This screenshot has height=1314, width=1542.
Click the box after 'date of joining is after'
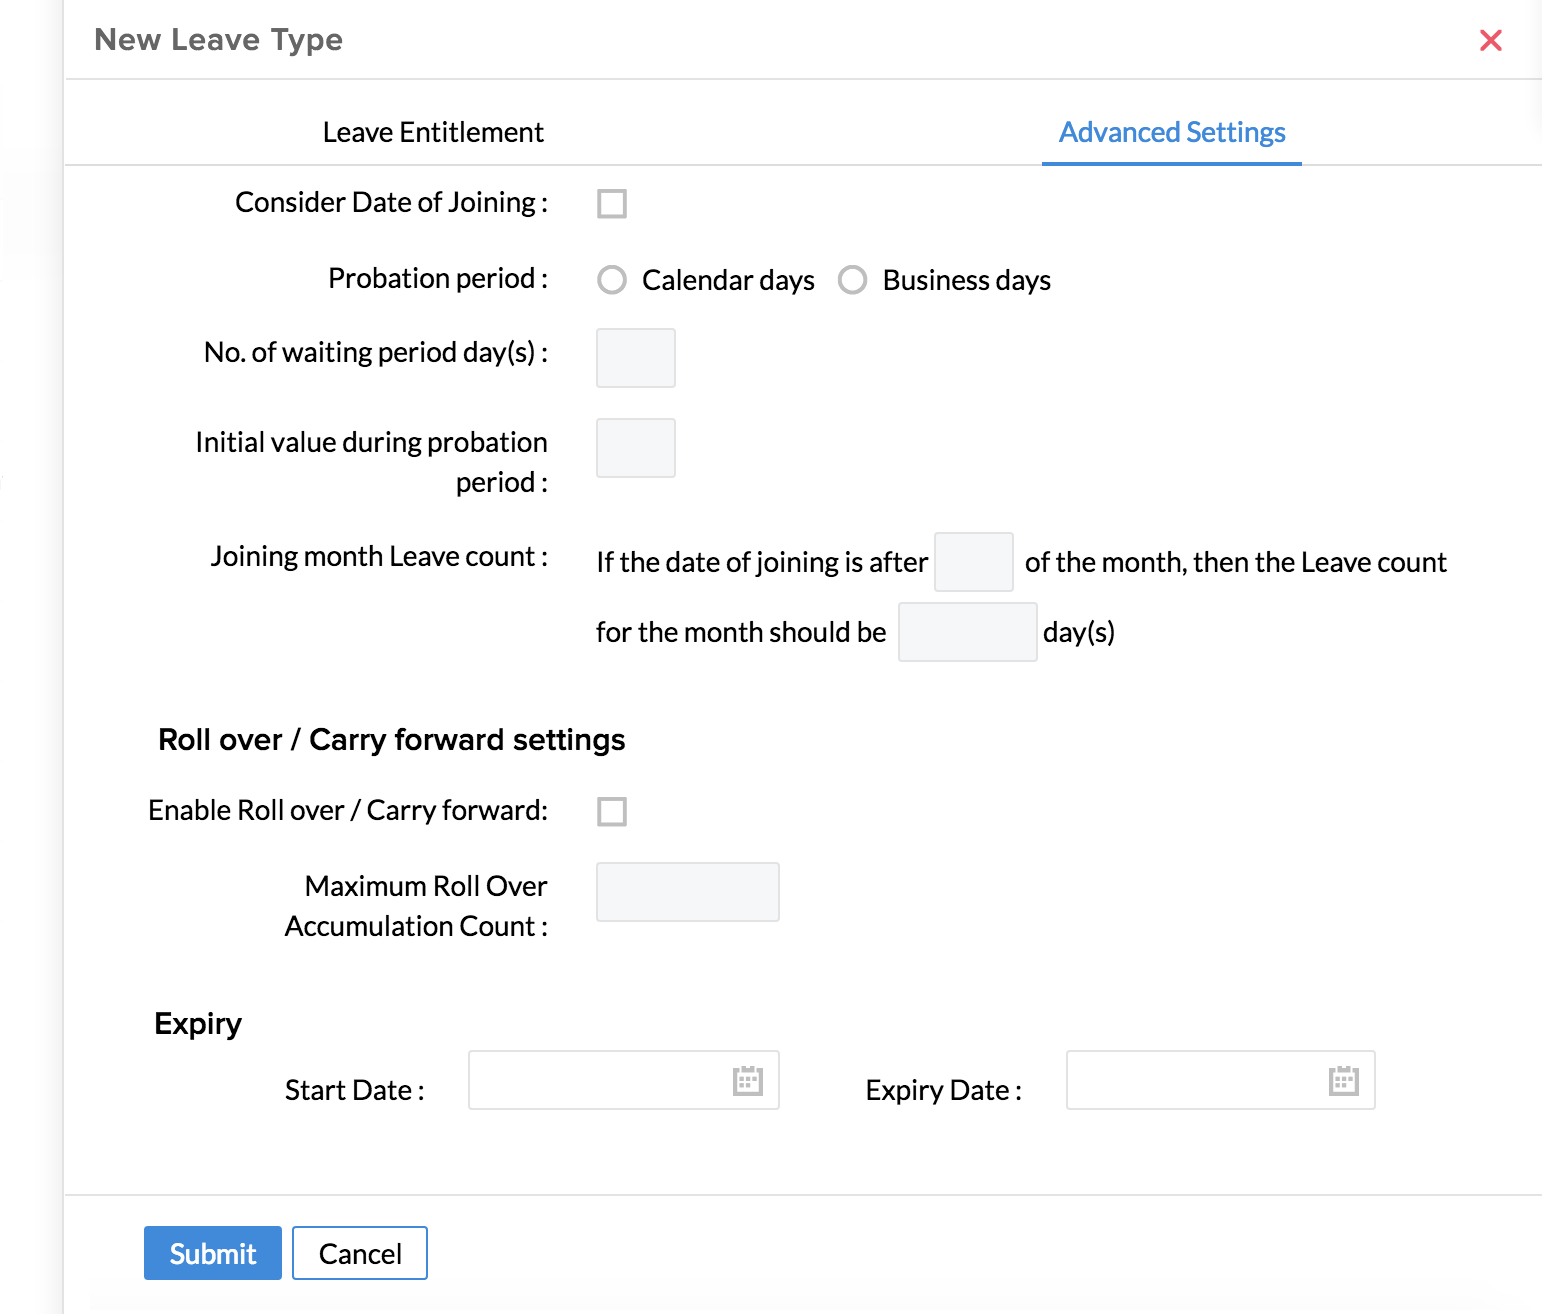tap(973, 562)
